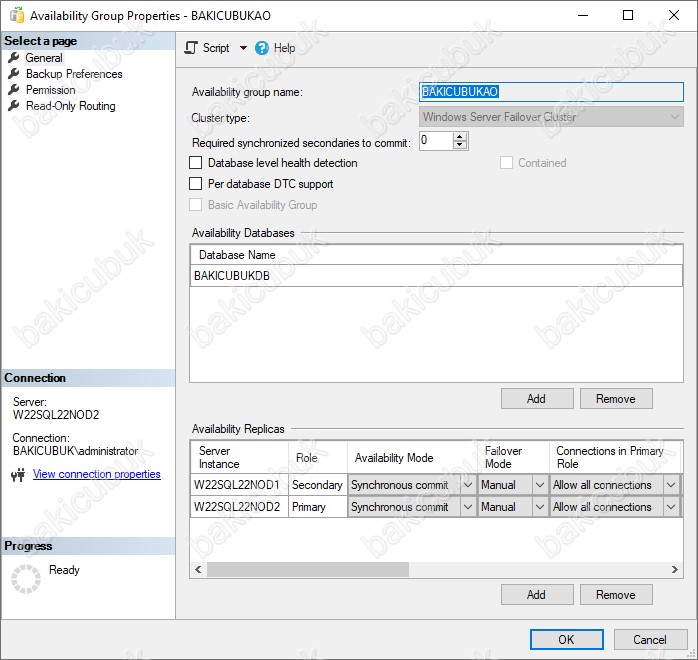The width and height of the screenshot is (698, 660).
Task: Open Failover Mode dropdown for W22SQL22NOD1
Action: [540, 485]
